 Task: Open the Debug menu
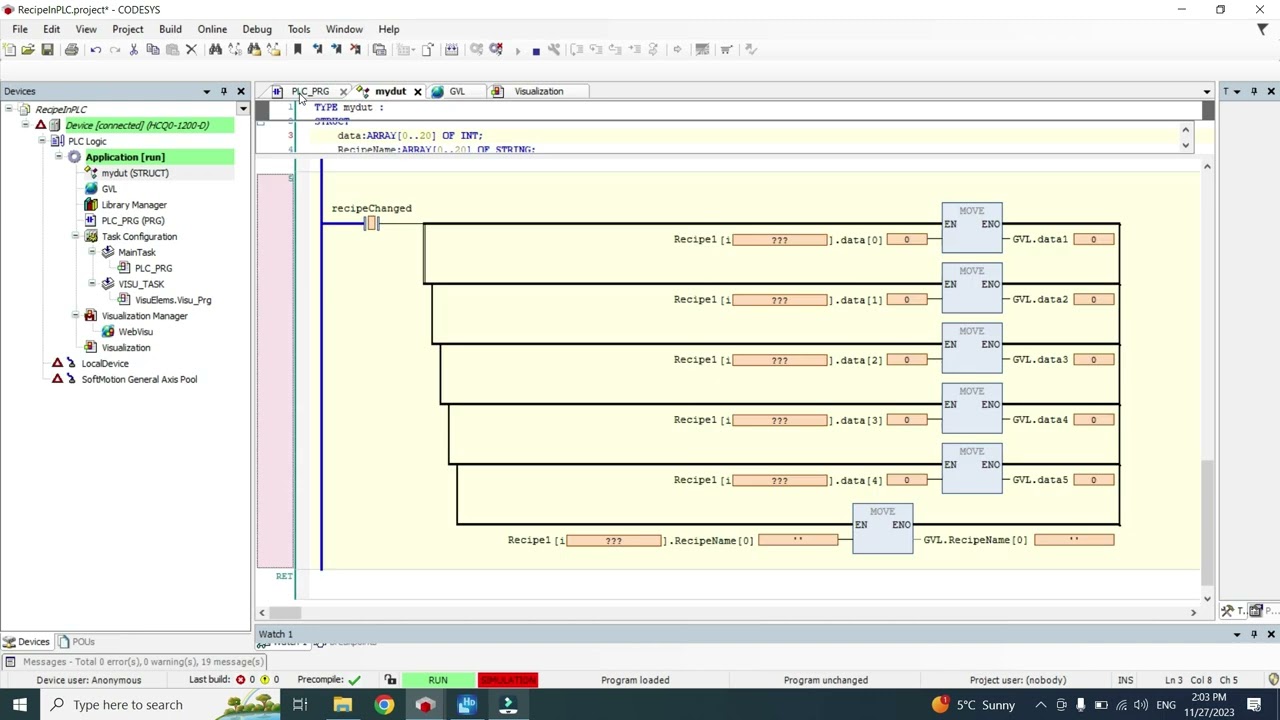coord(257,29)
